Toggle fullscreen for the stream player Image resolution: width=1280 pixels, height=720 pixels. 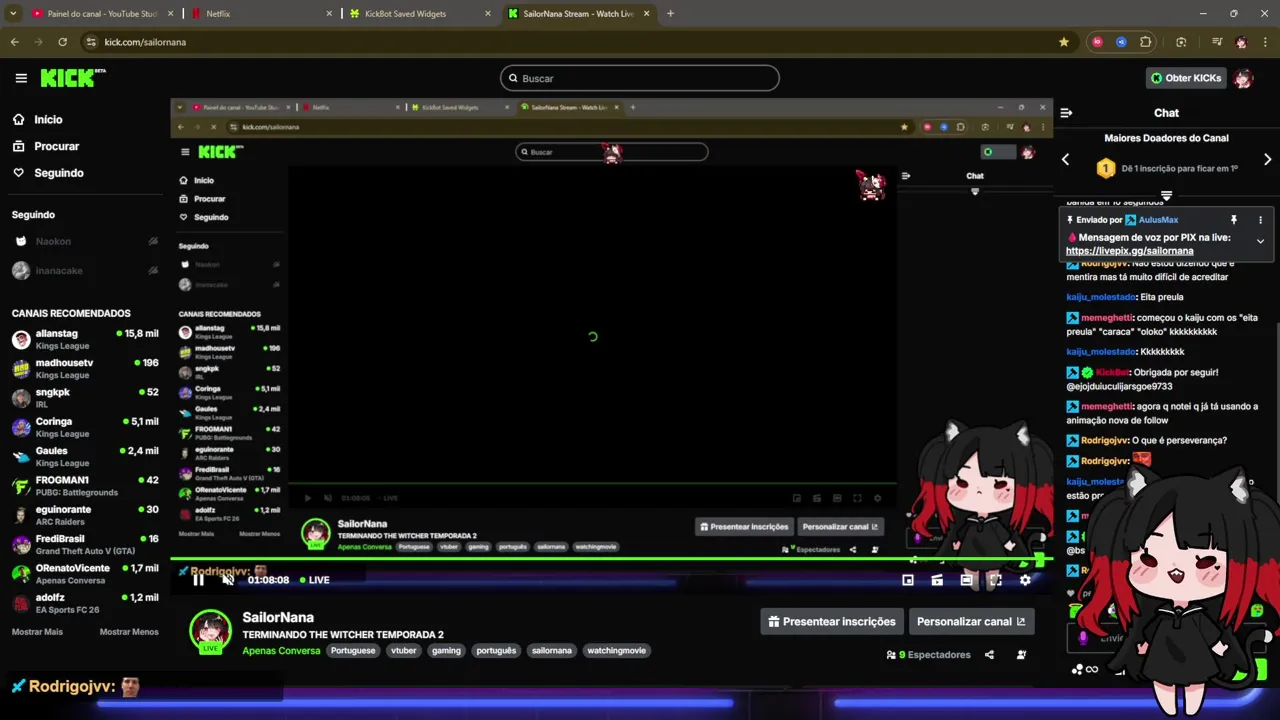click(x=995, y=580)
